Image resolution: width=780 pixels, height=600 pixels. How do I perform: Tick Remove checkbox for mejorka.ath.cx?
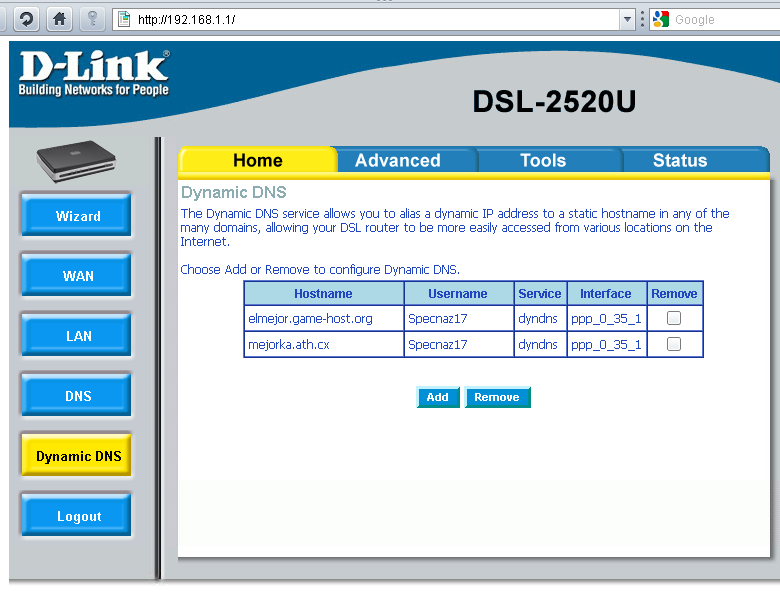click(674, 344)
